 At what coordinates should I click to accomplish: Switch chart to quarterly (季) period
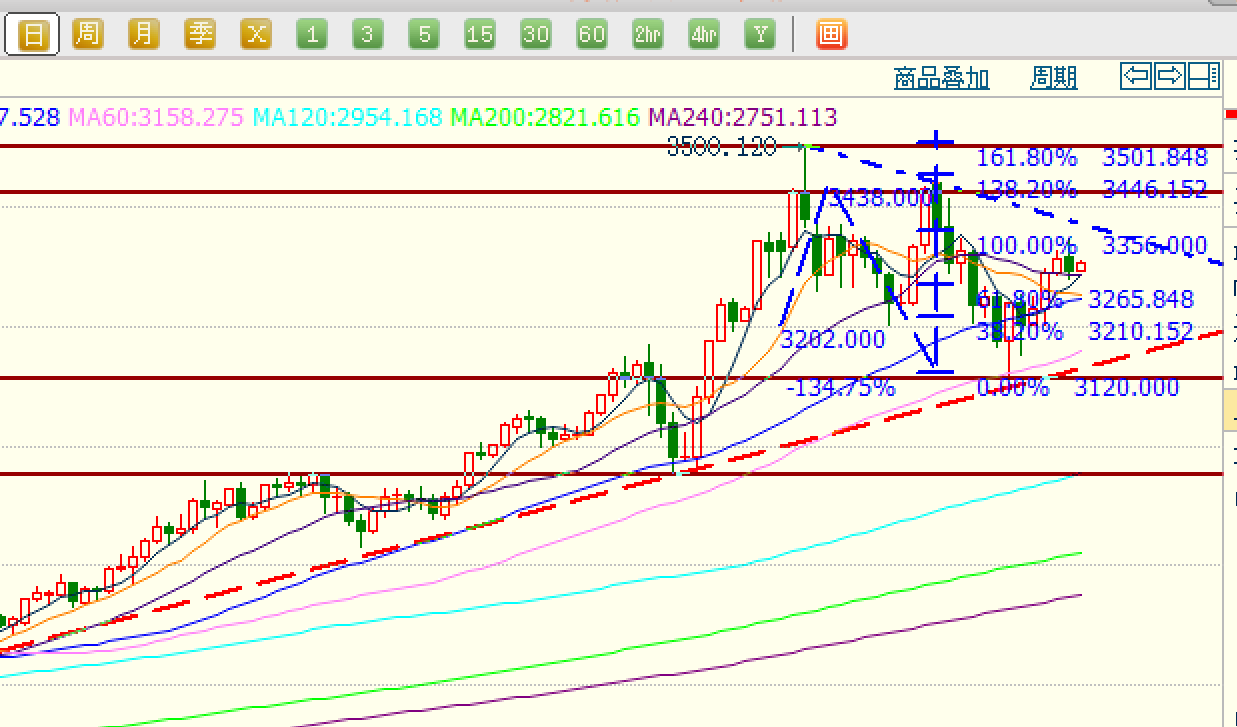(200, 35)
